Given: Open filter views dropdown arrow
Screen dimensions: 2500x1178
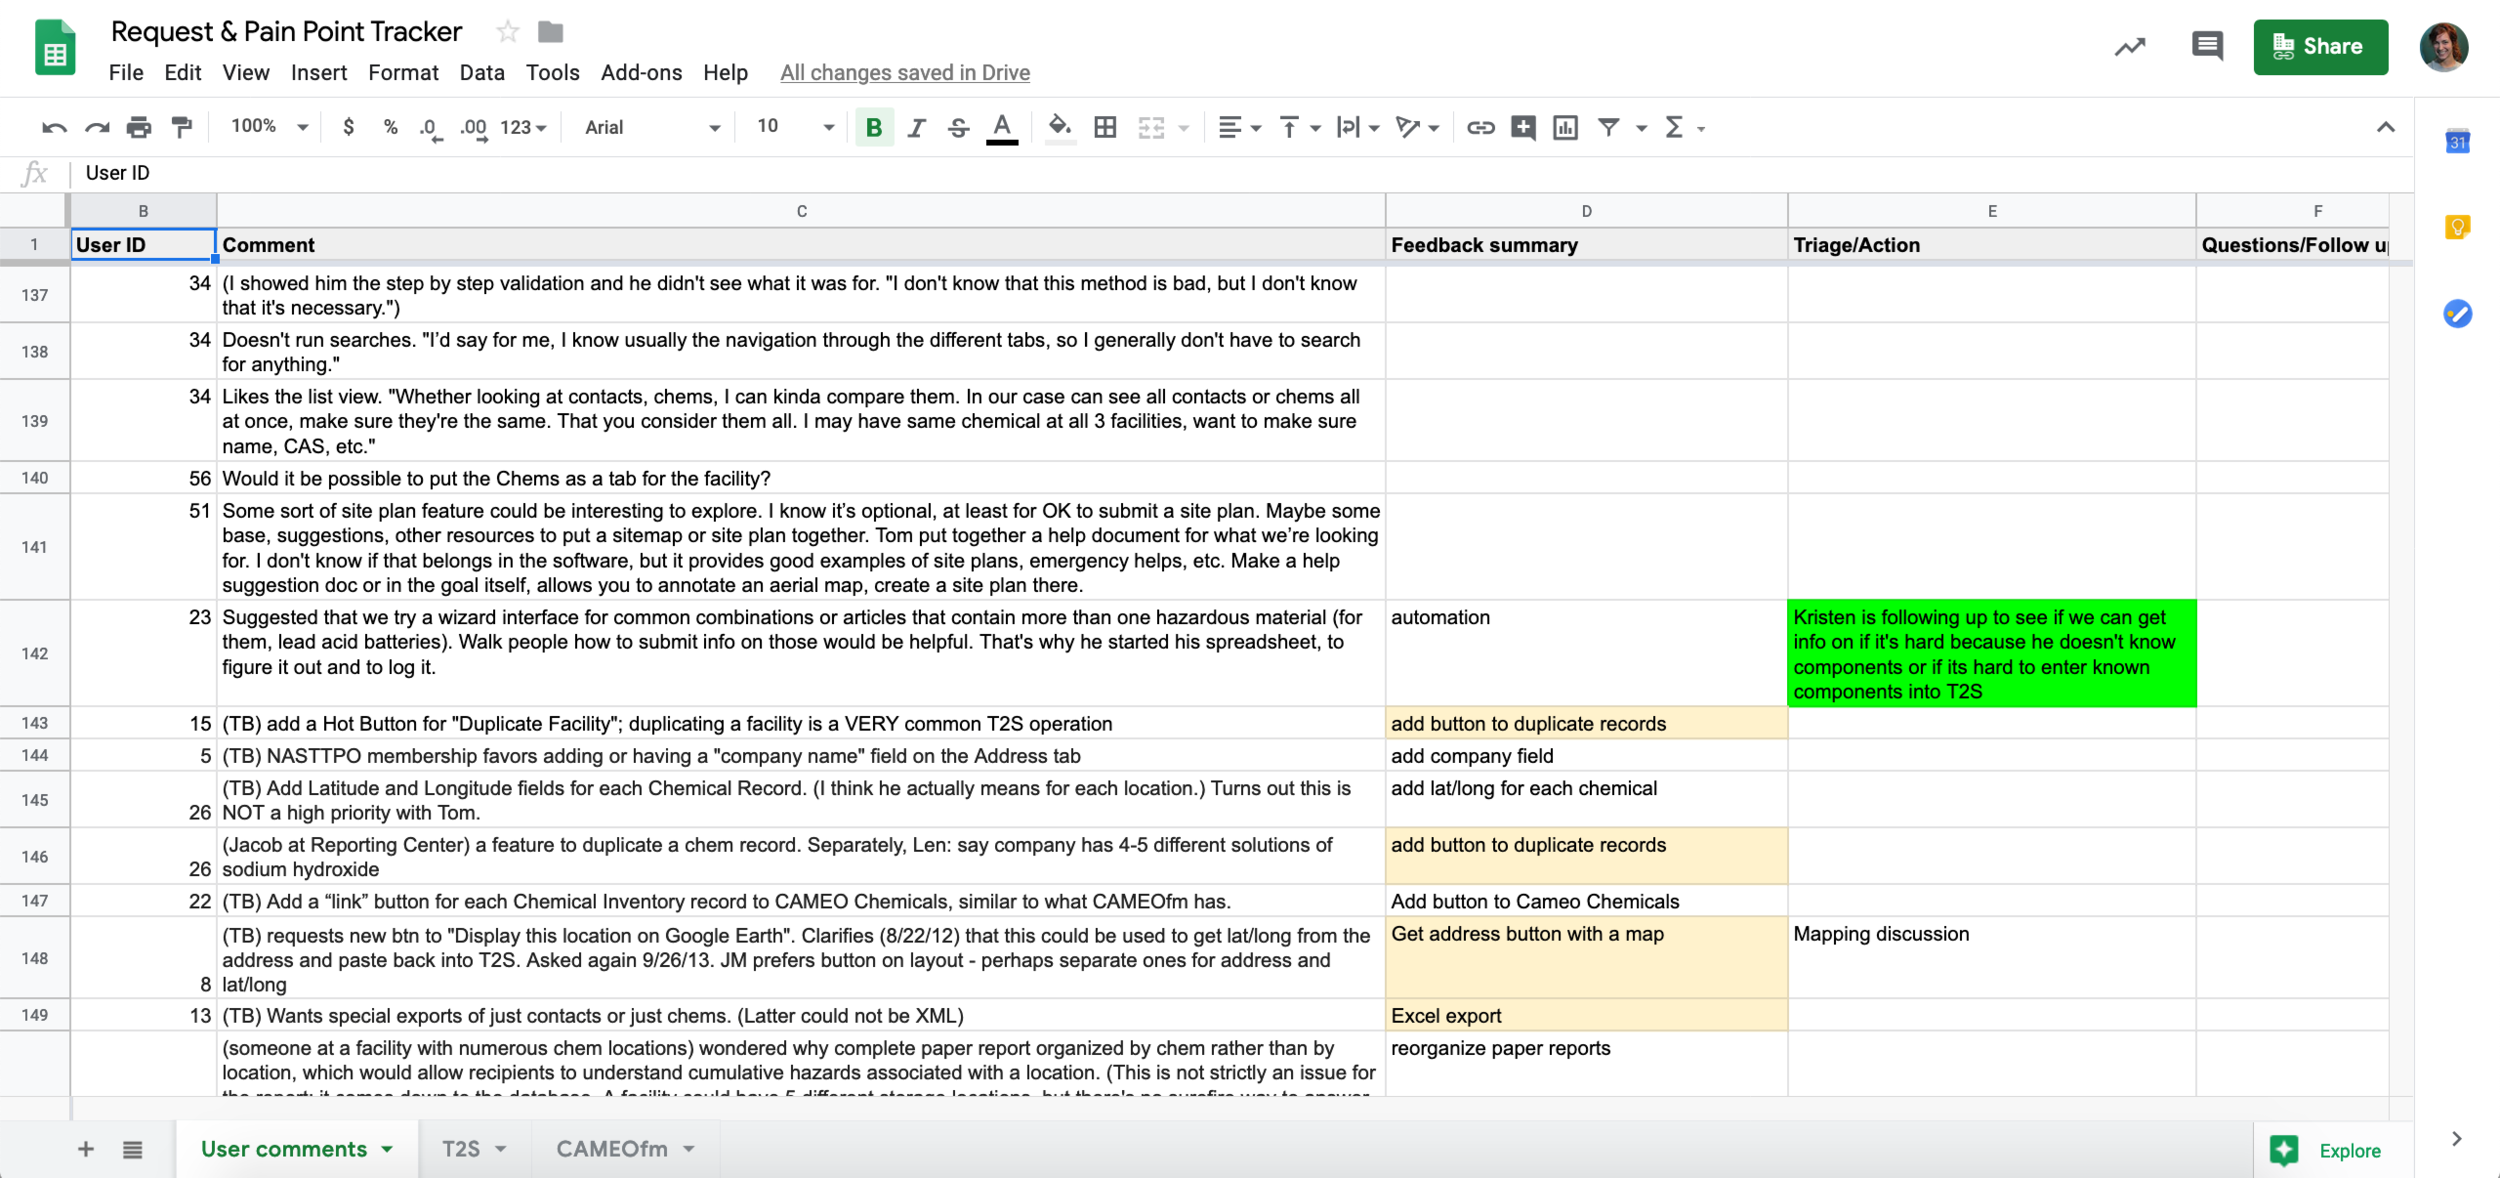Looking at the screenshot, I should pyautogui.click(x=1641, y=129).
